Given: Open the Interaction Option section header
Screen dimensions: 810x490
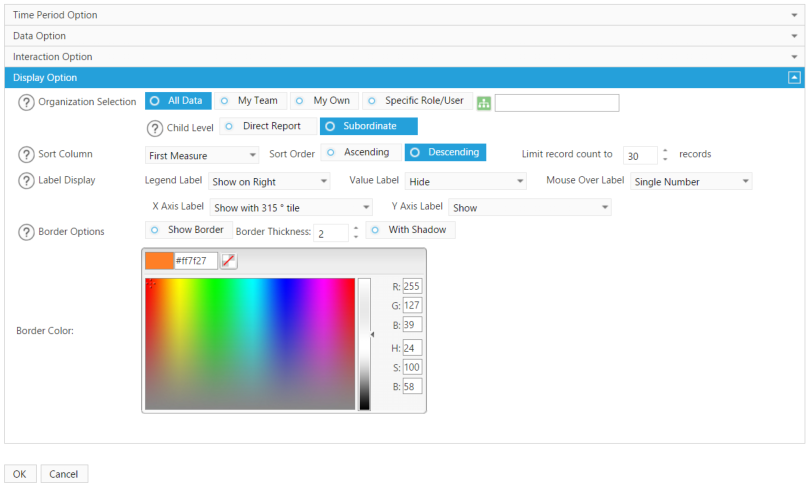Looking at the screenshot, I should click(x=404, y=57).
